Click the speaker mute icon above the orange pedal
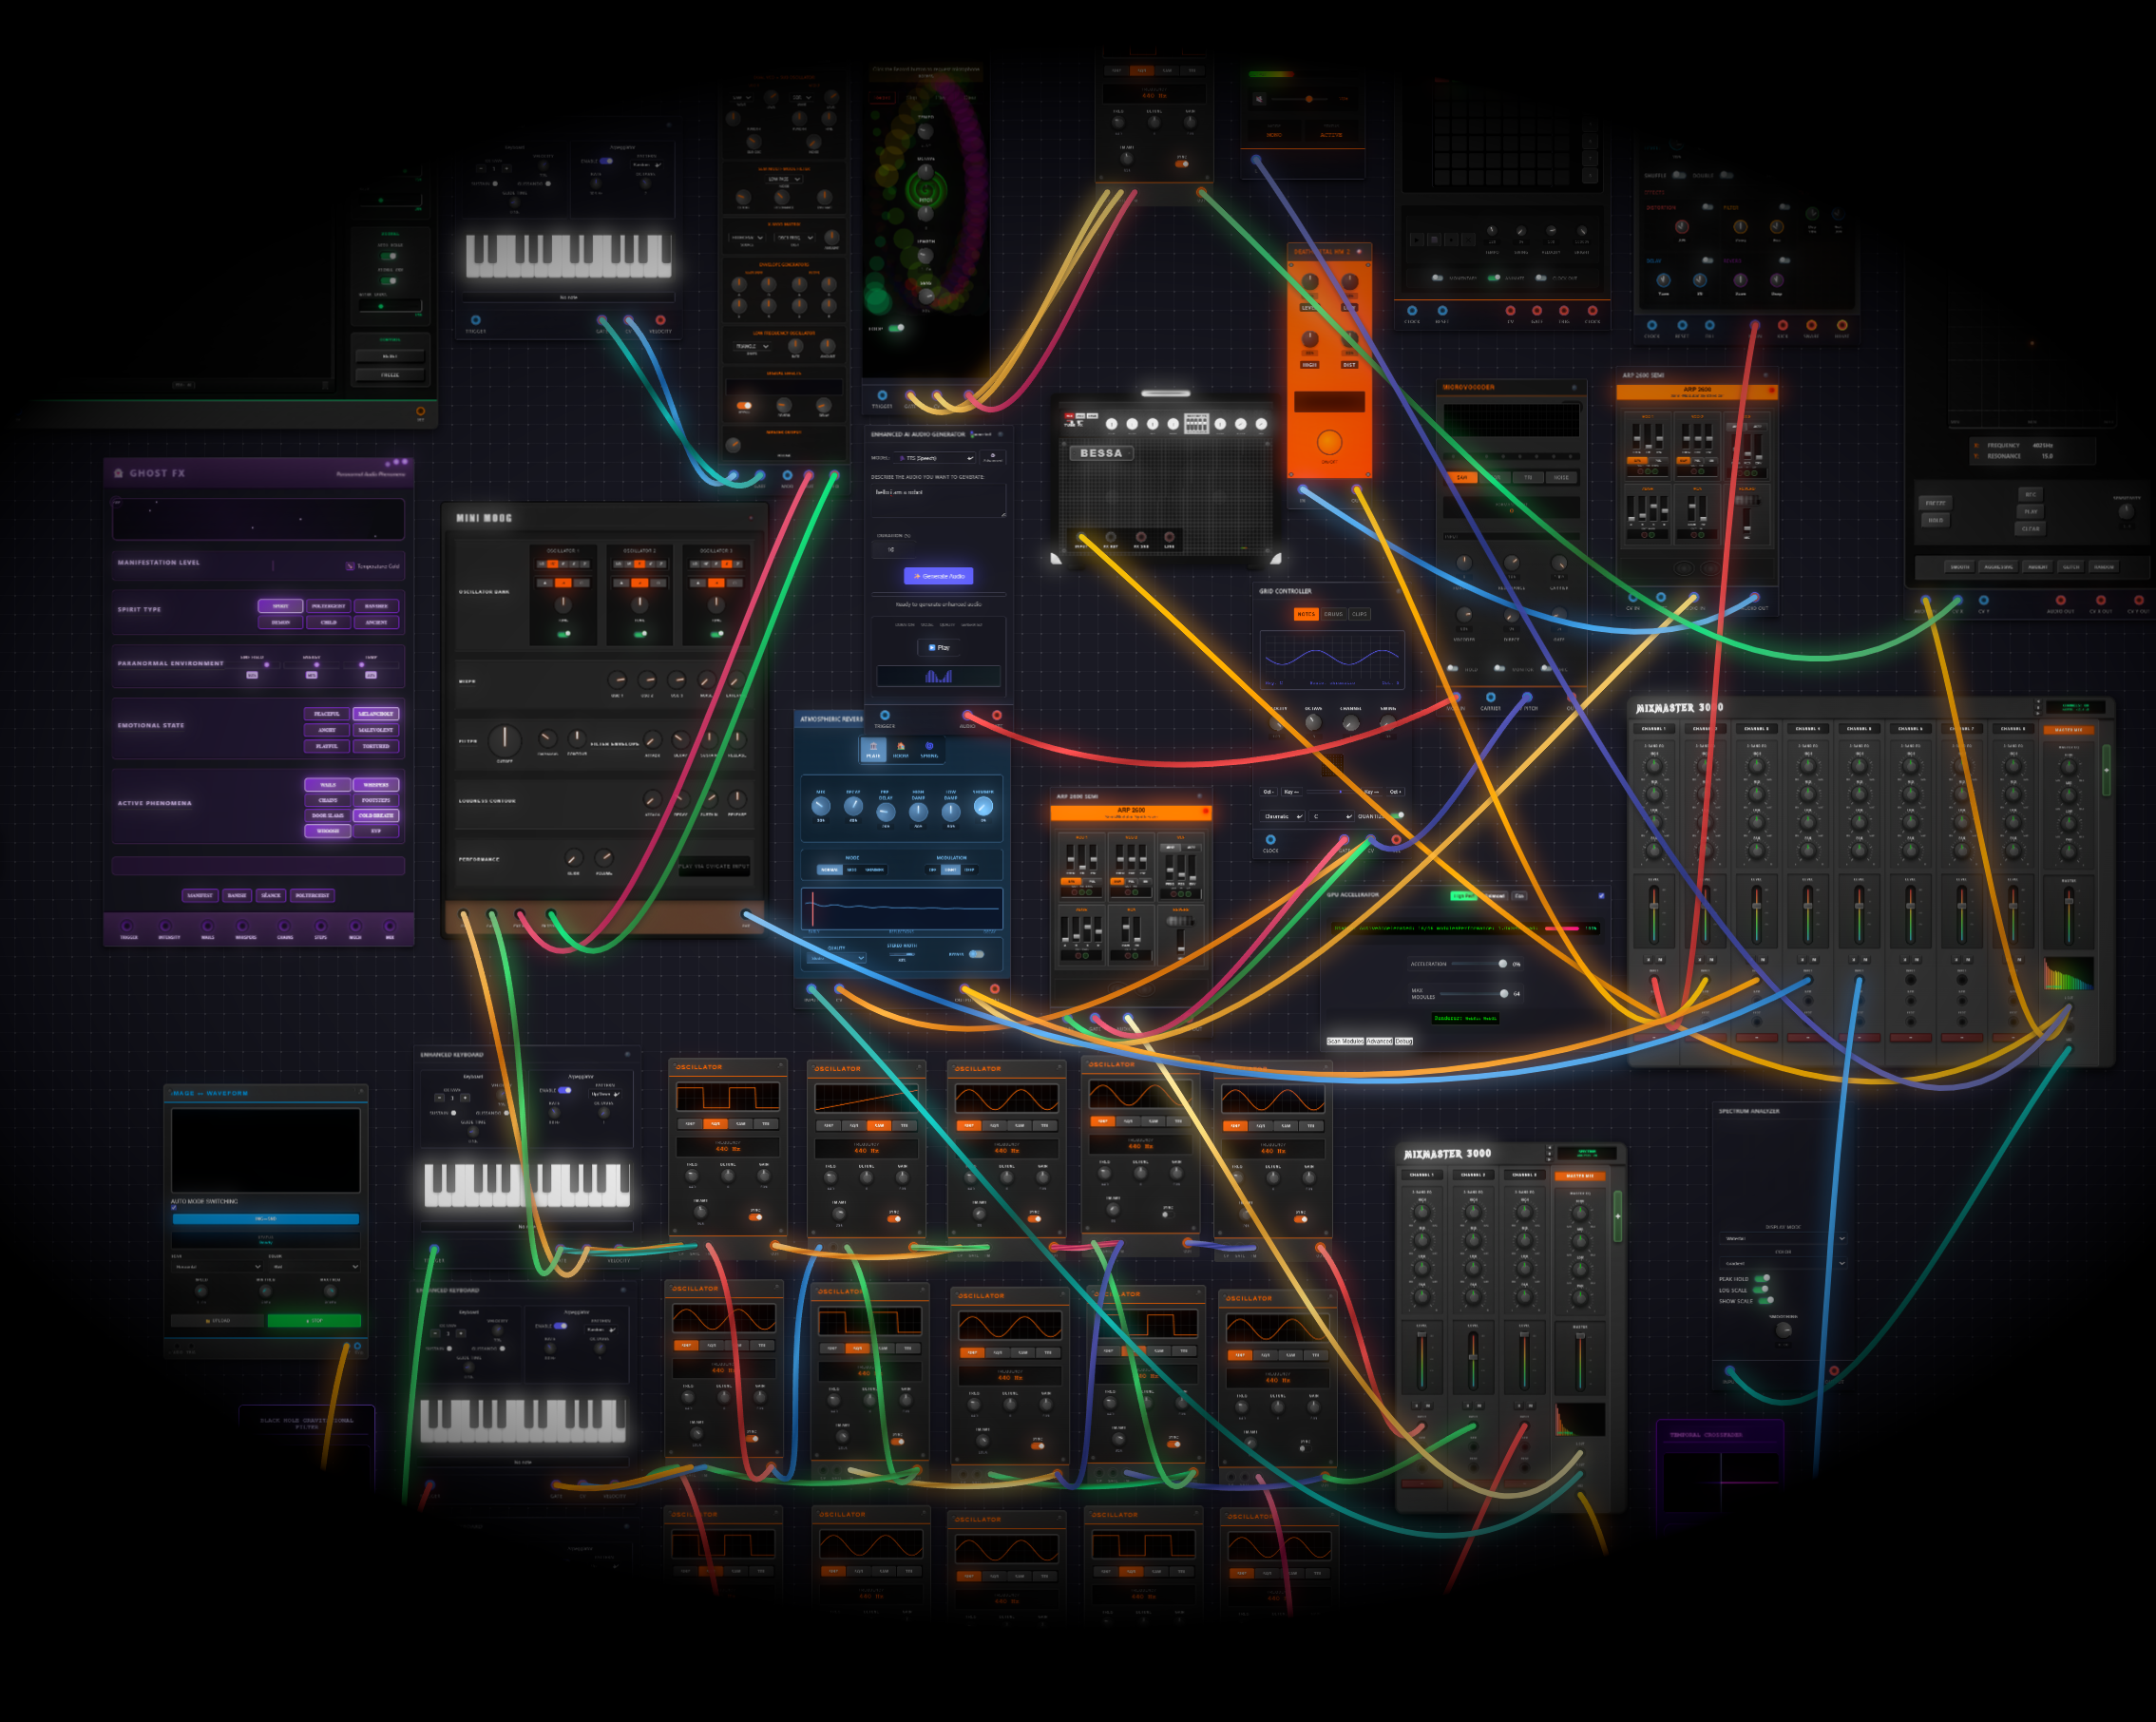Screen dimensions: 2156x1722 point(1260,99)
